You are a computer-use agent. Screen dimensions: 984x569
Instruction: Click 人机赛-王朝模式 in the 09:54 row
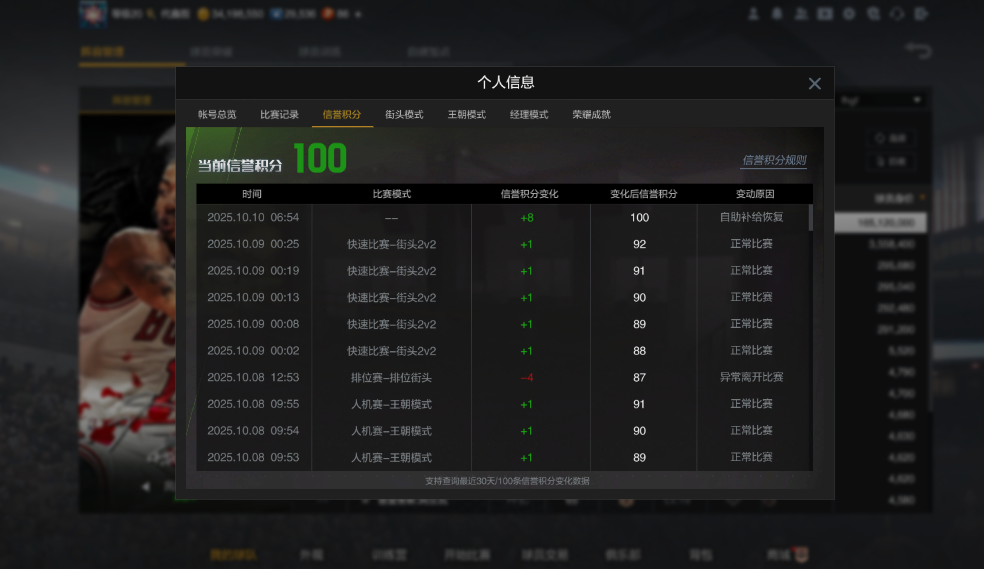391,431
